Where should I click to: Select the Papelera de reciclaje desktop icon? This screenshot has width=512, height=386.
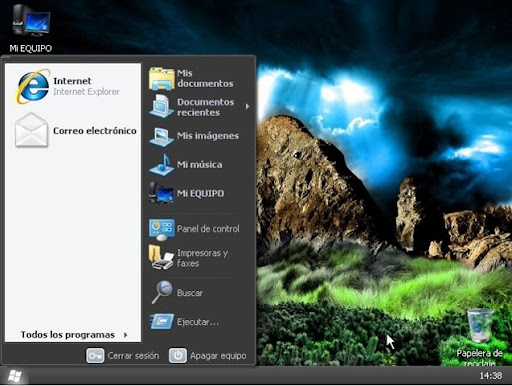[x=479, y=326]
